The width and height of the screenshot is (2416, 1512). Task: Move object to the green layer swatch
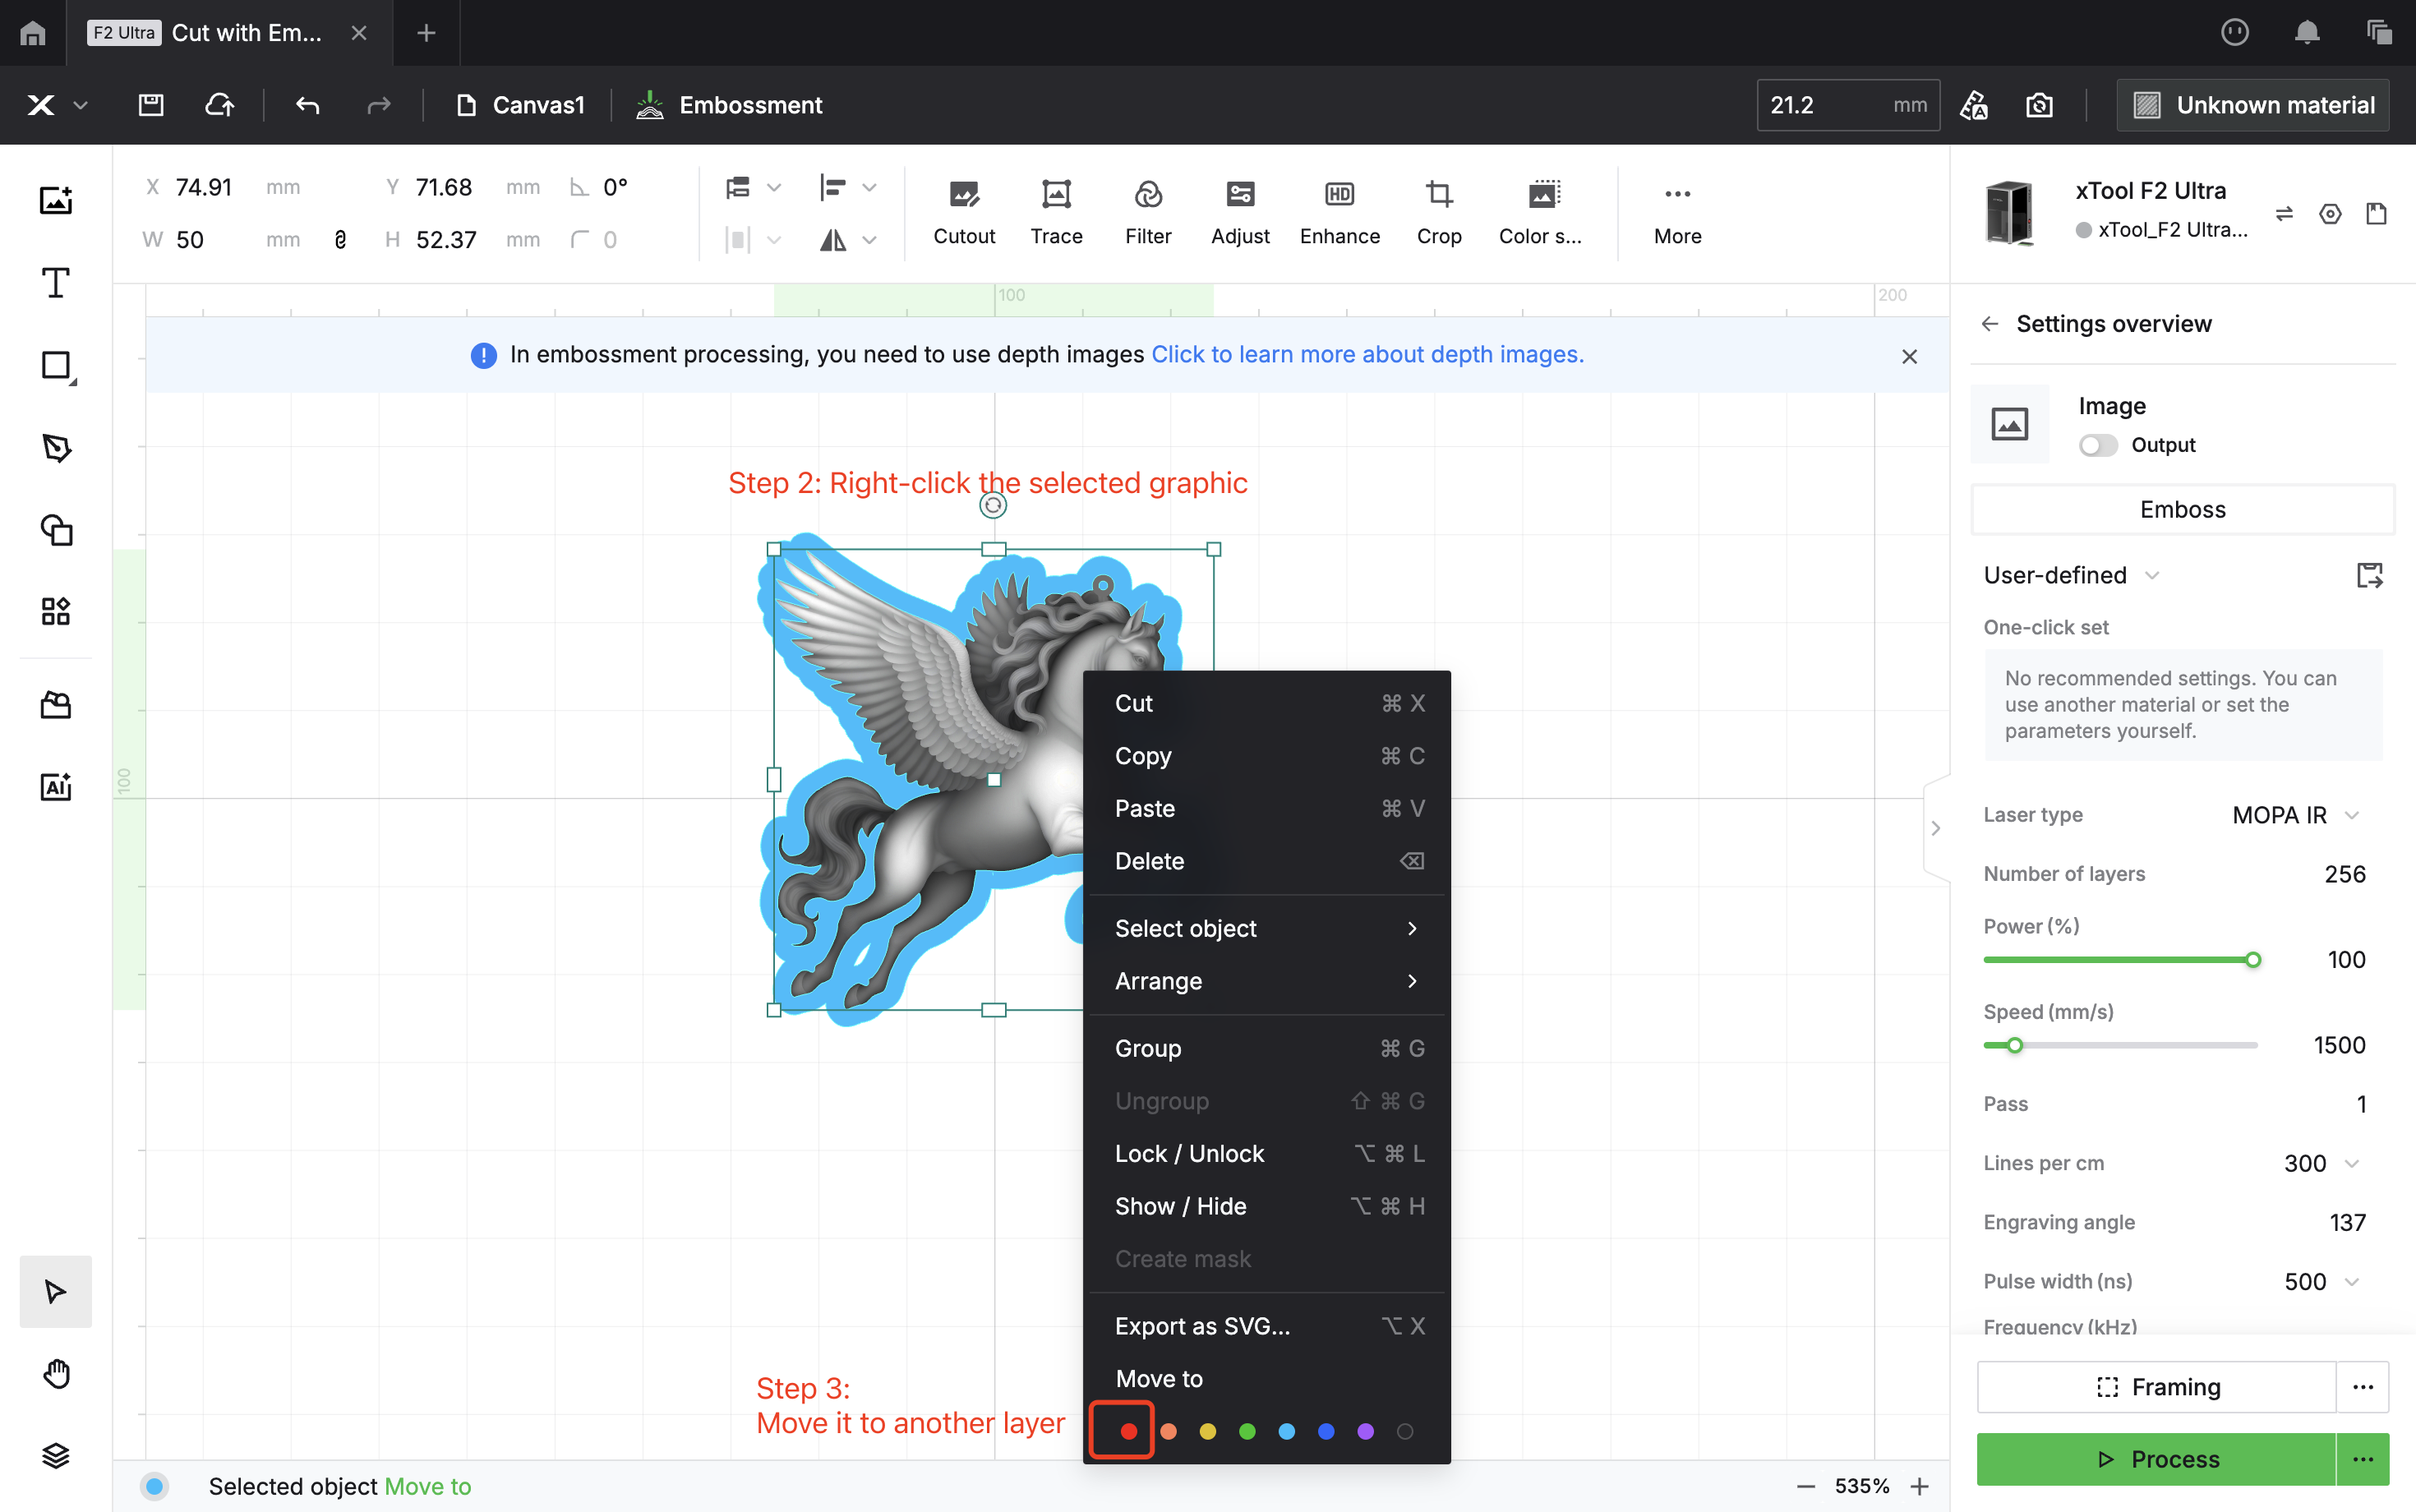1247,1431
